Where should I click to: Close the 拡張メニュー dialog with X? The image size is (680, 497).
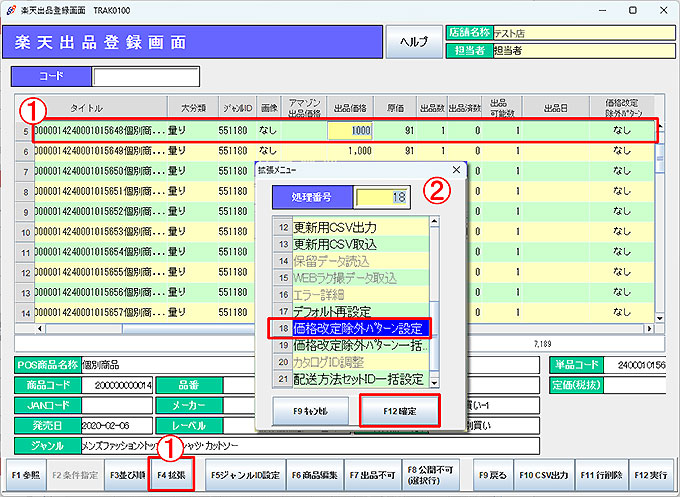[457, 170]
